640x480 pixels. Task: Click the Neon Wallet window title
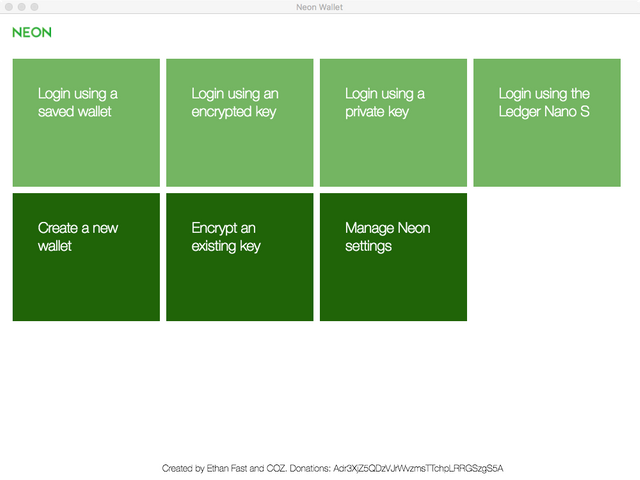319,7
